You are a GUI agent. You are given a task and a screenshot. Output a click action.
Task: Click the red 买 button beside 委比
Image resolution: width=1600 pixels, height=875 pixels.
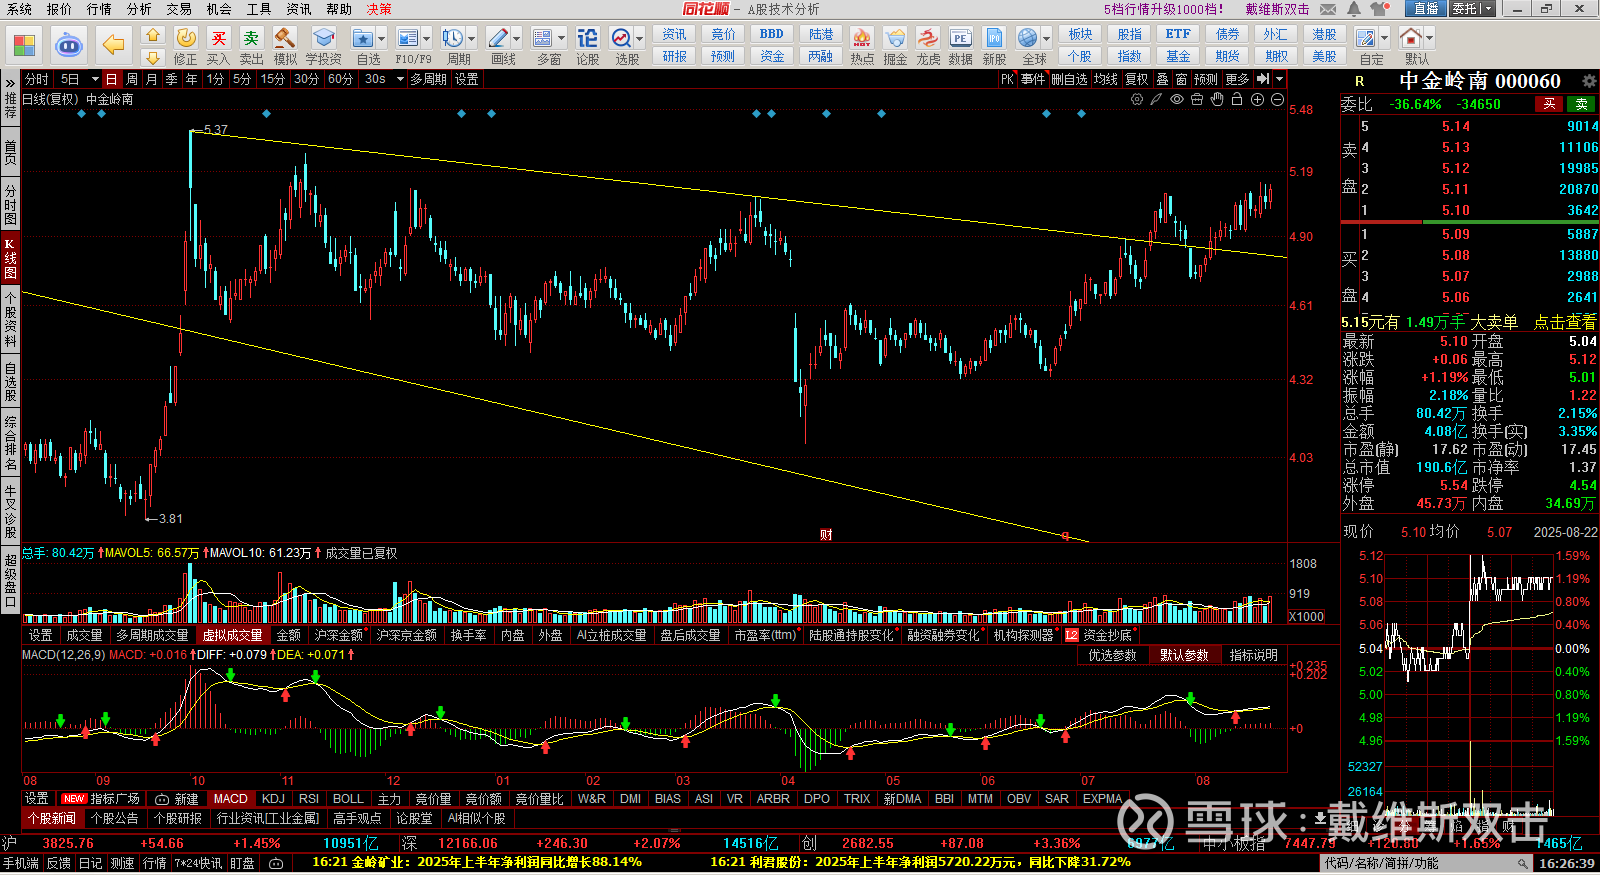[x=1549, y=104]
